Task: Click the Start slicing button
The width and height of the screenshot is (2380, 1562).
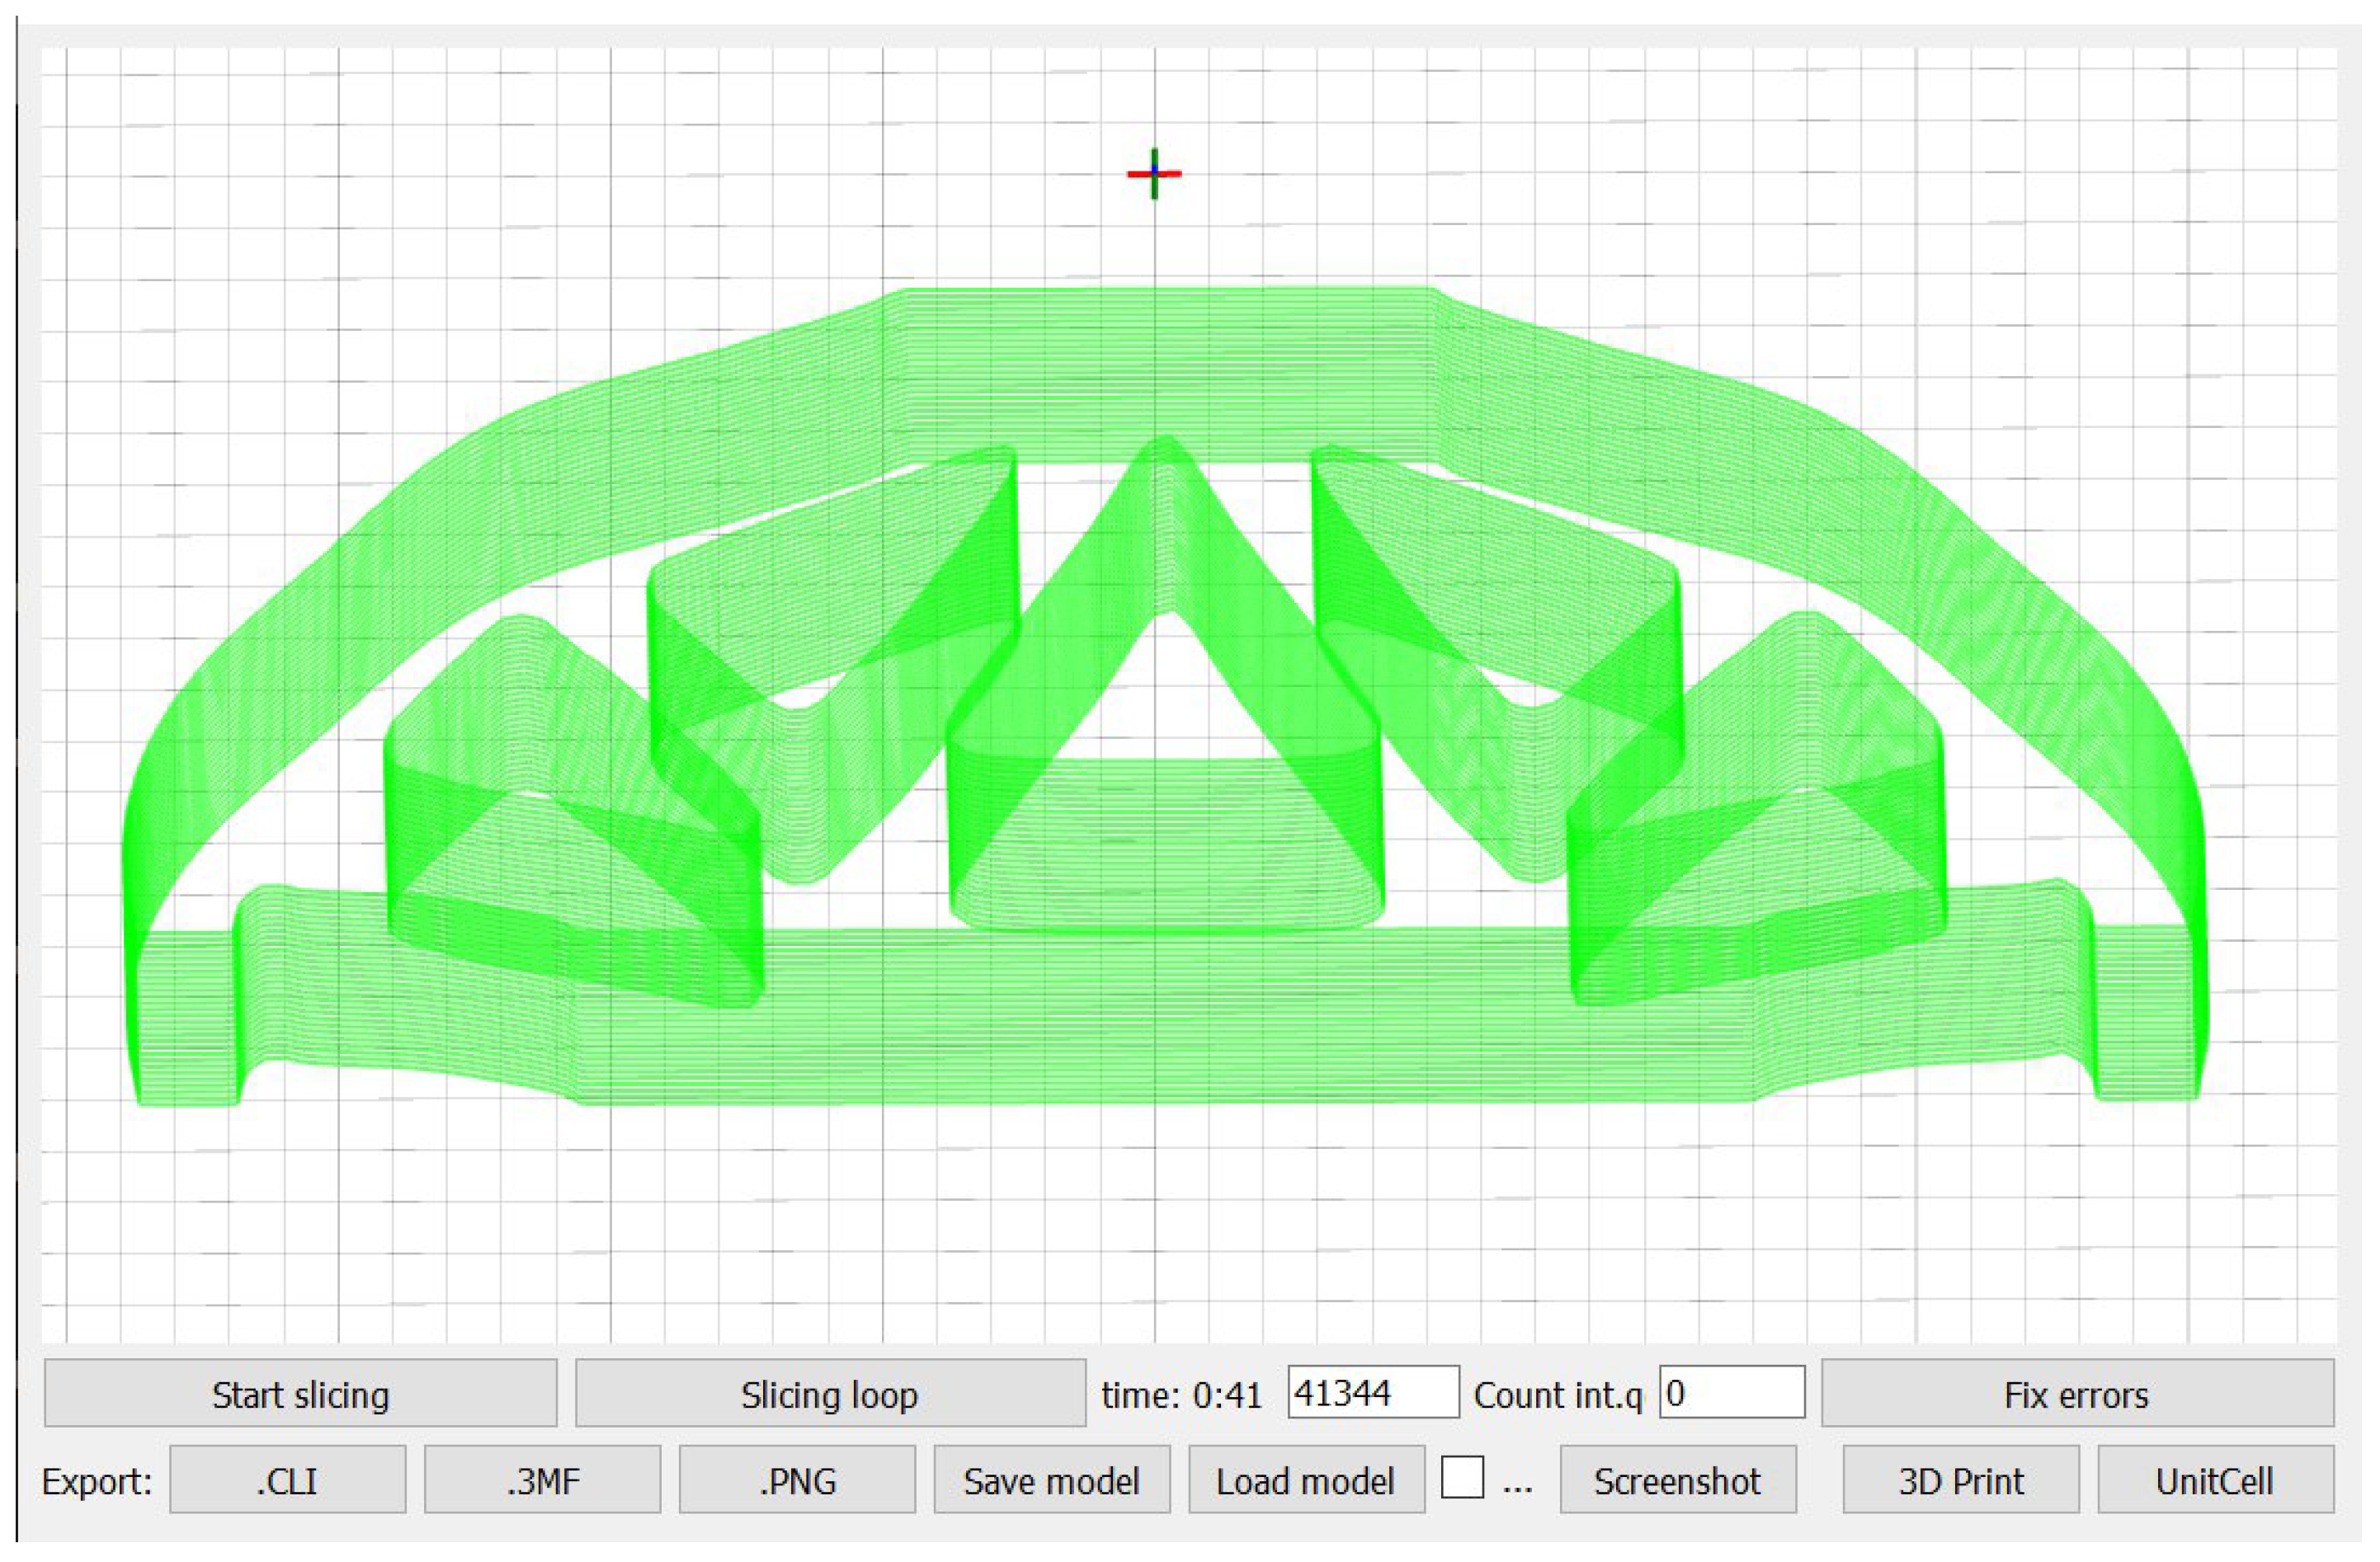Action: [x=300, y=1394]
